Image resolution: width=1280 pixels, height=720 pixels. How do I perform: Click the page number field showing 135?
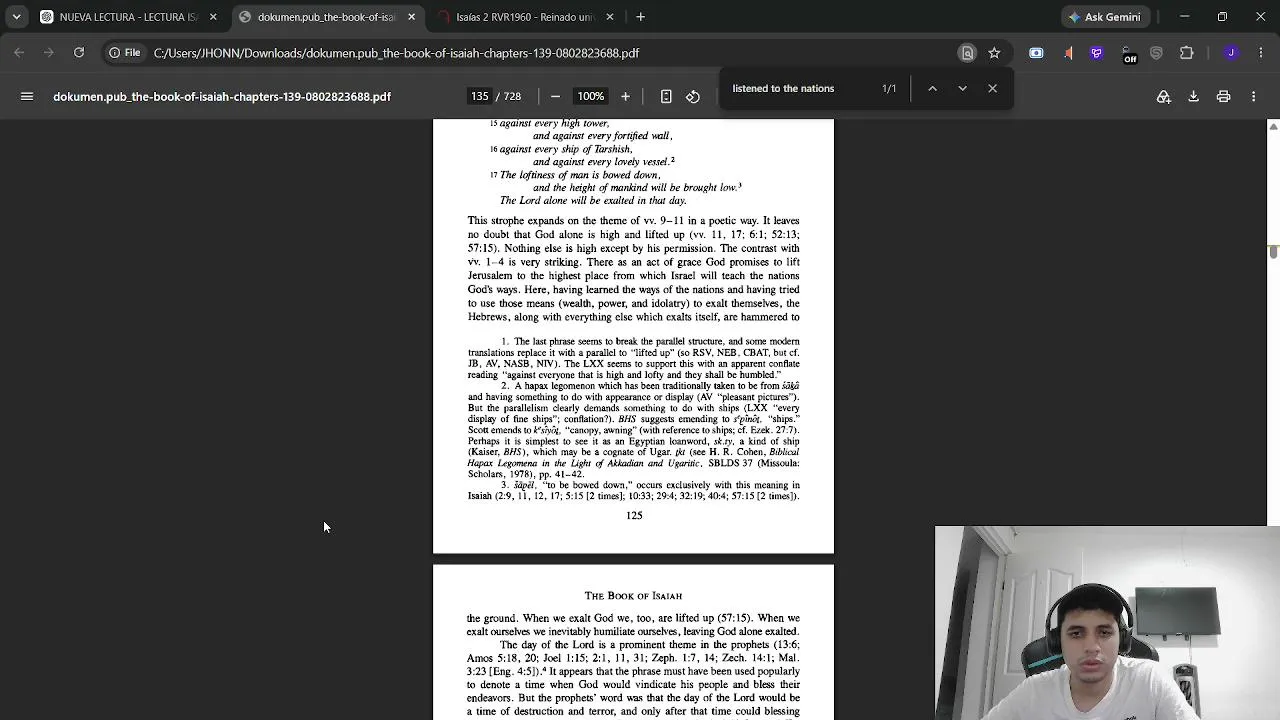click(480, 96)
